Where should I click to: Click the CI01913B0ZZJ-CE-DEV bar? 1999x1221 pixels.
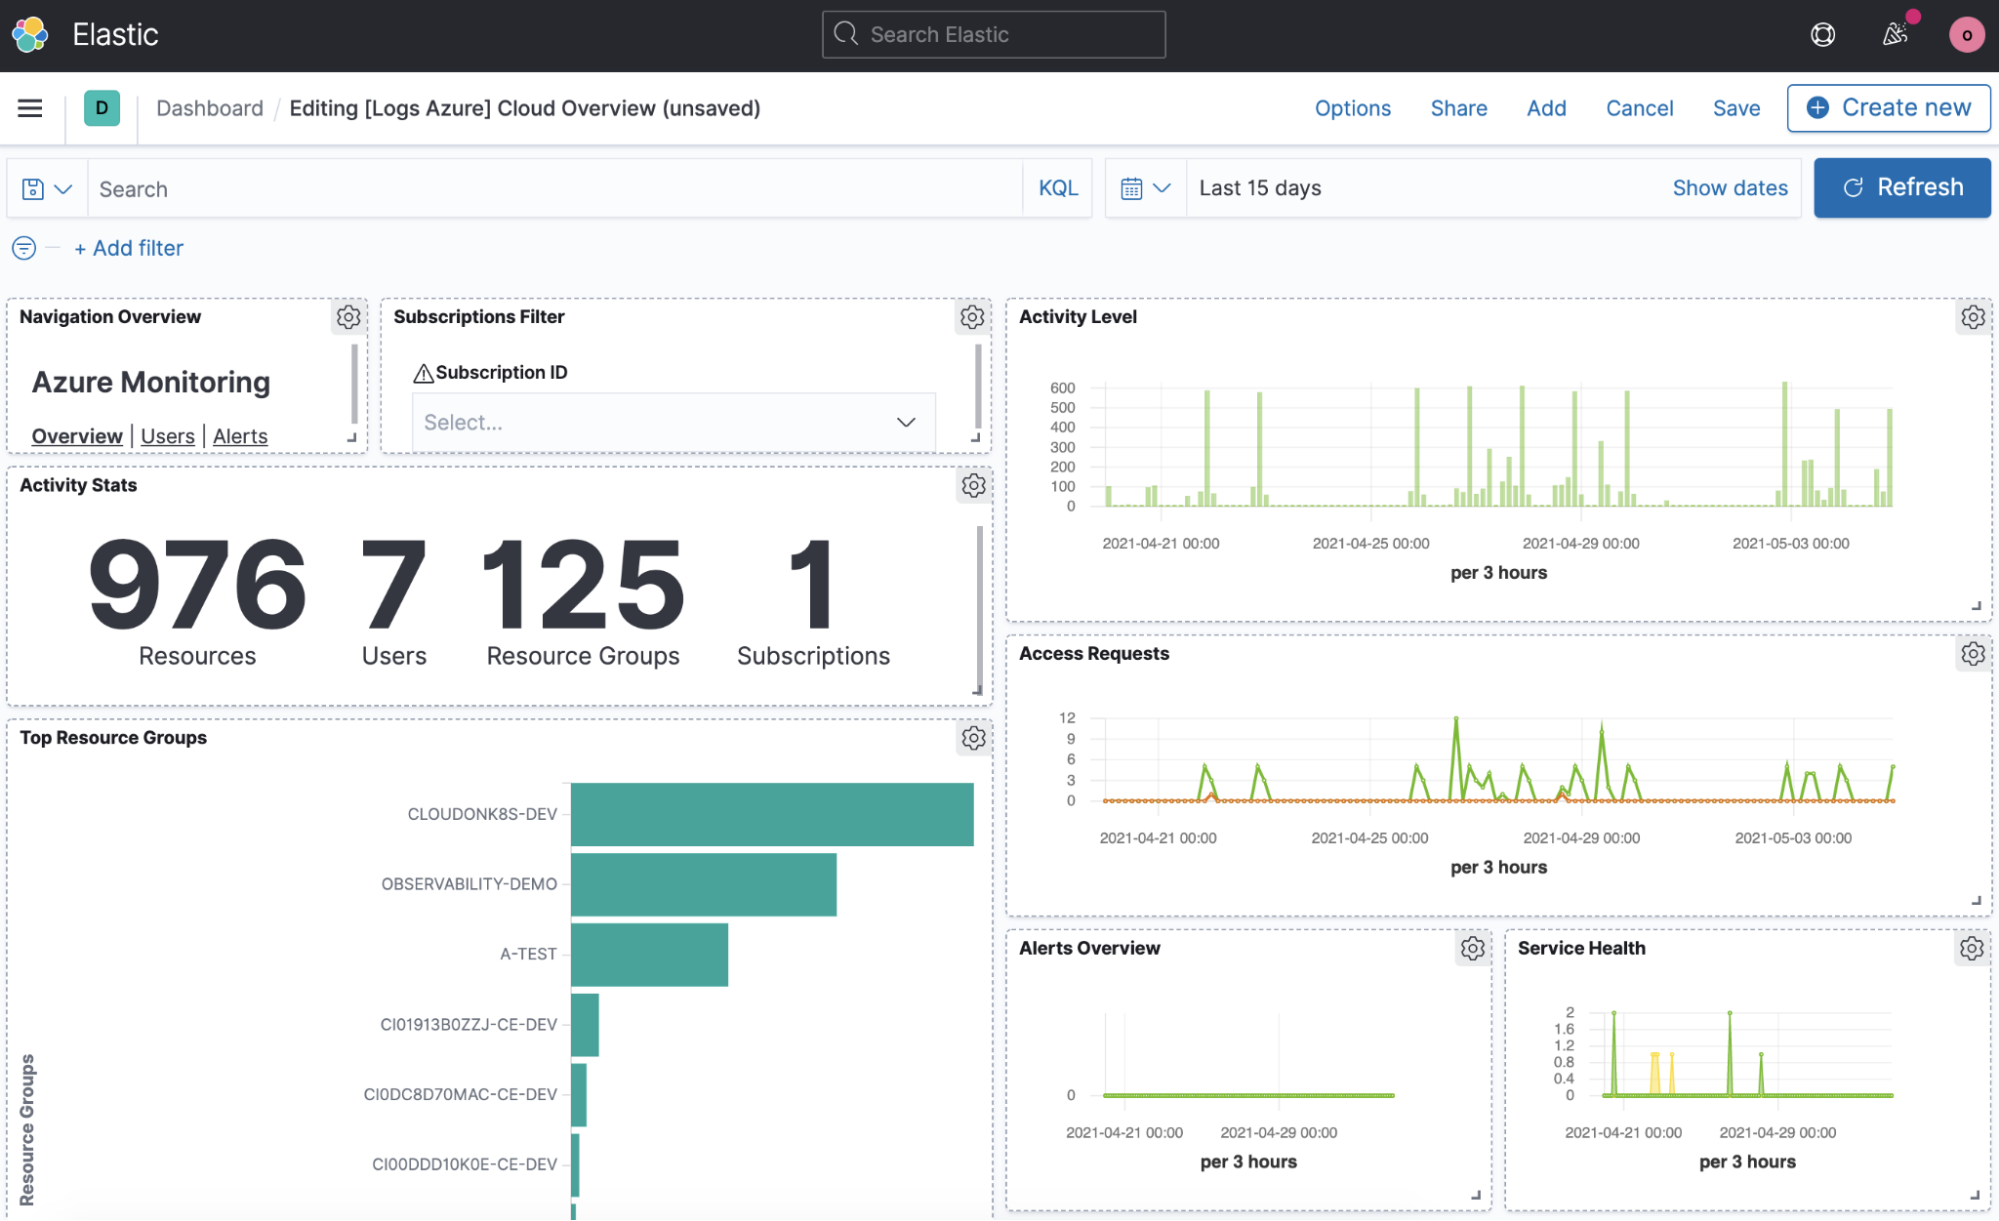coord(585,1024)
